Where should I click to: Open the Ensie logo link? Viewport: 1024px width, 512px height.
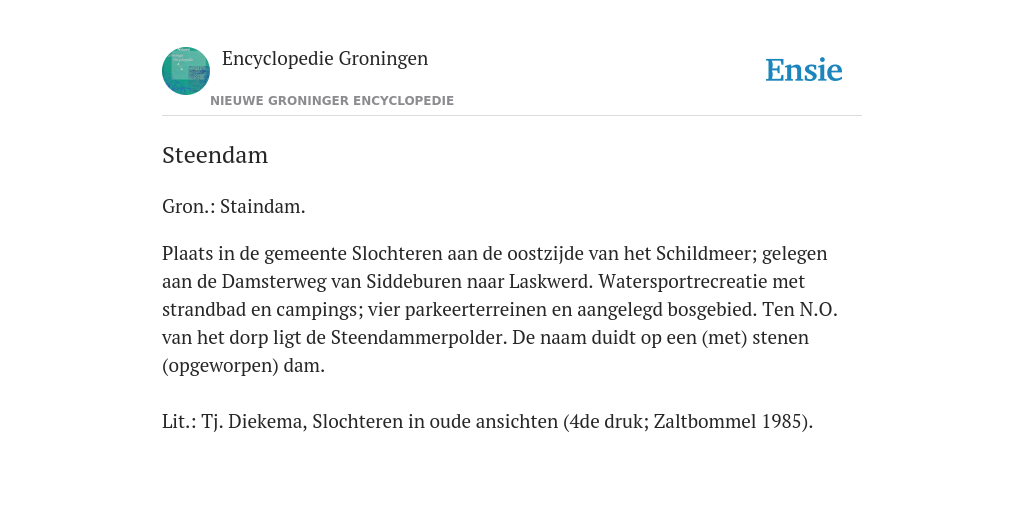[804, 70]
